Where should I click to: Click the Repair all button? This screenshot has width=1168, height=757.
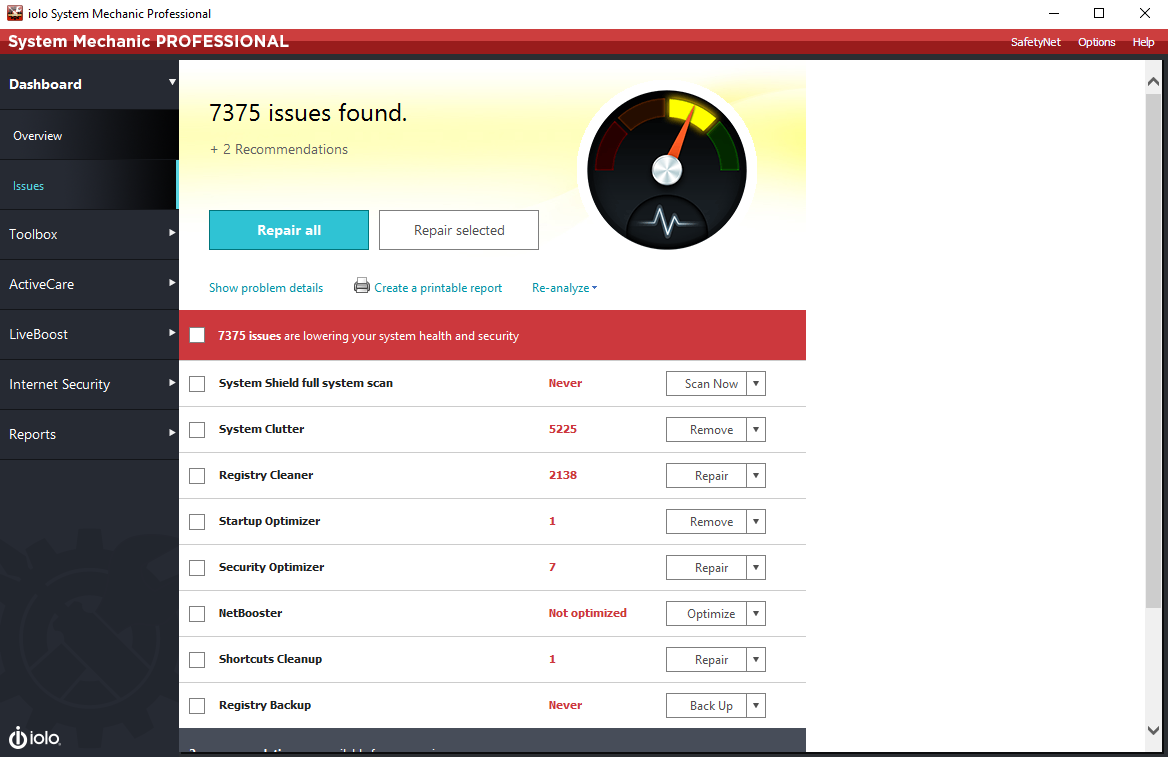[289, 230]
